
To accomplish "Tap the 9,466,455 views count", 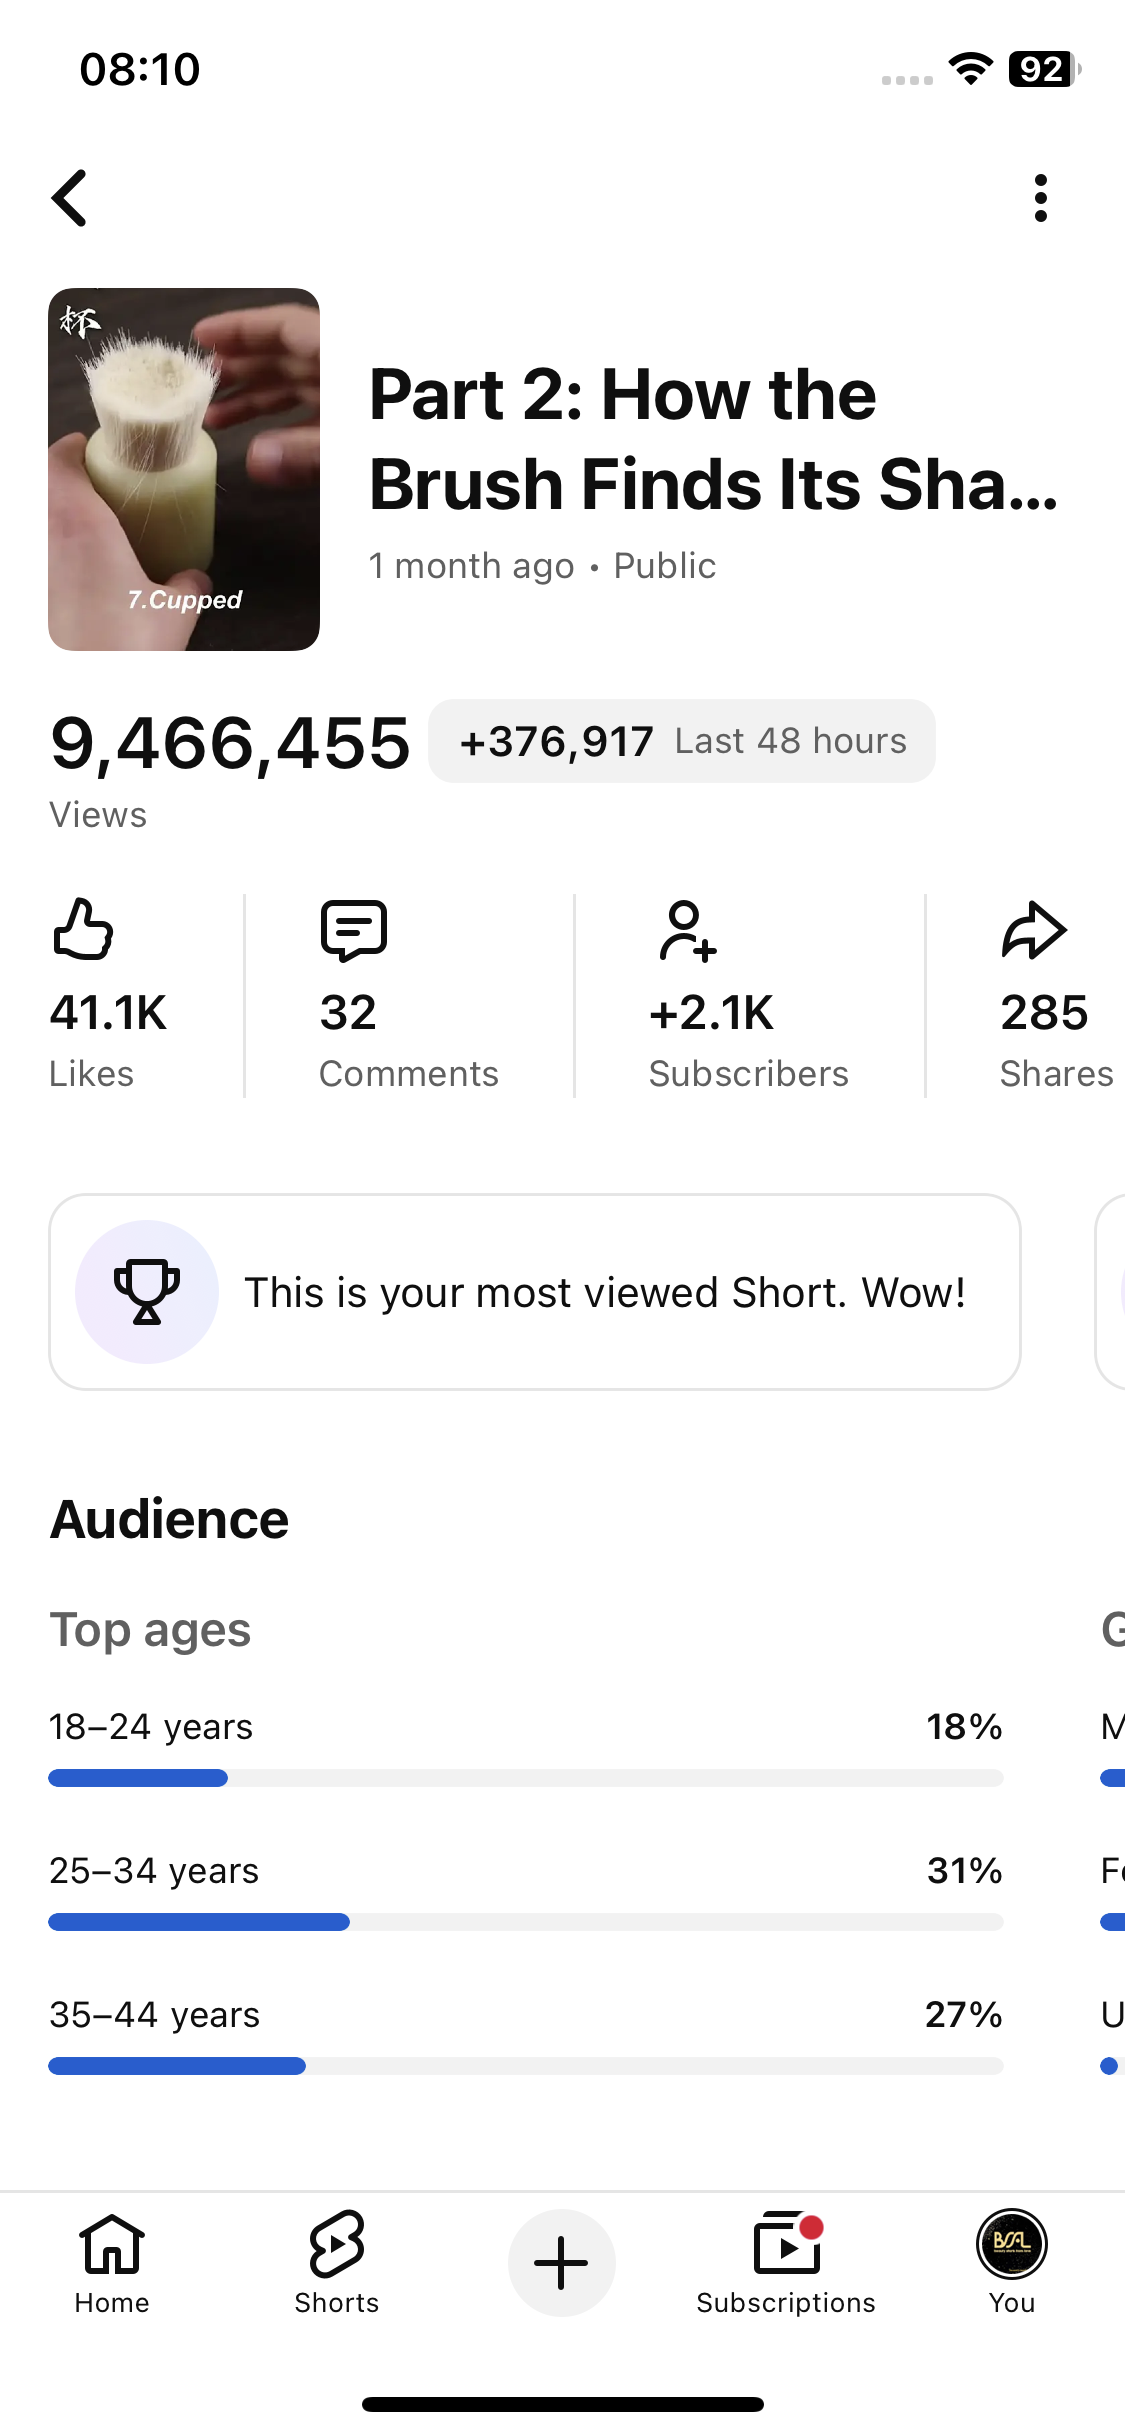I will [230, 744].
